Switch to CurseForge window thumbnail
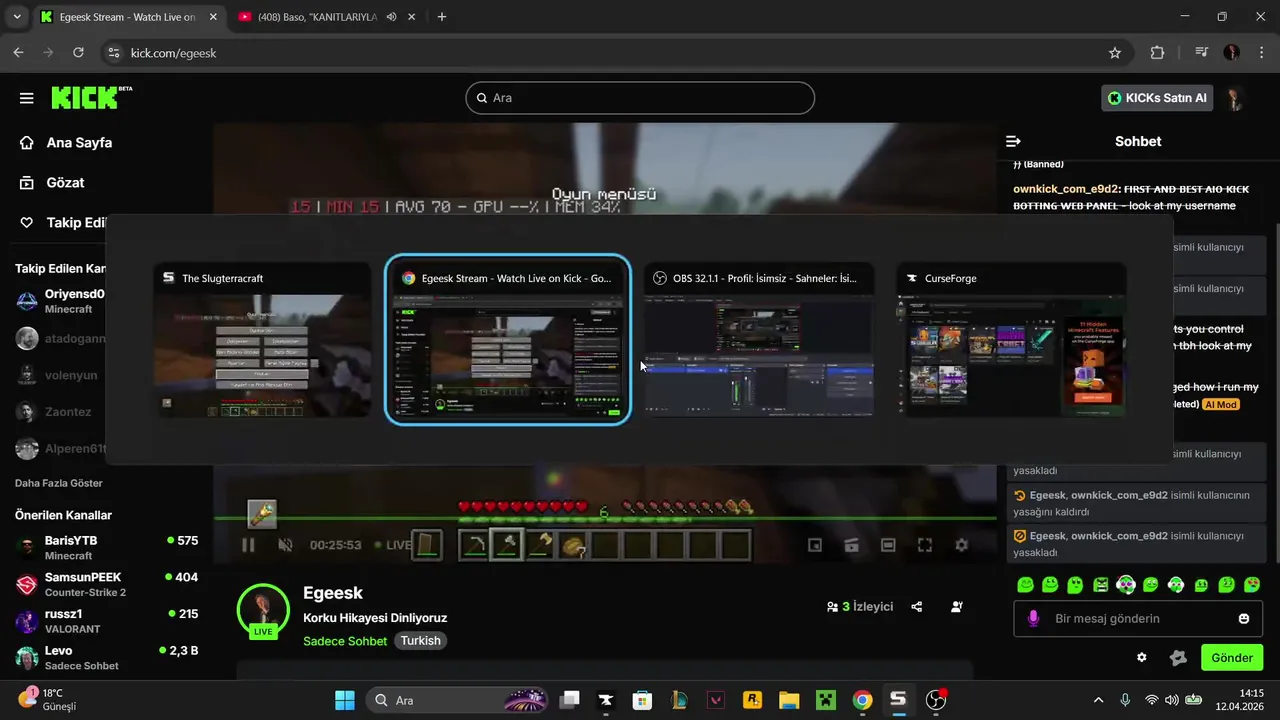This screenshot has height=720, width=1280. pyautogui.click(x=1012, y=341)
